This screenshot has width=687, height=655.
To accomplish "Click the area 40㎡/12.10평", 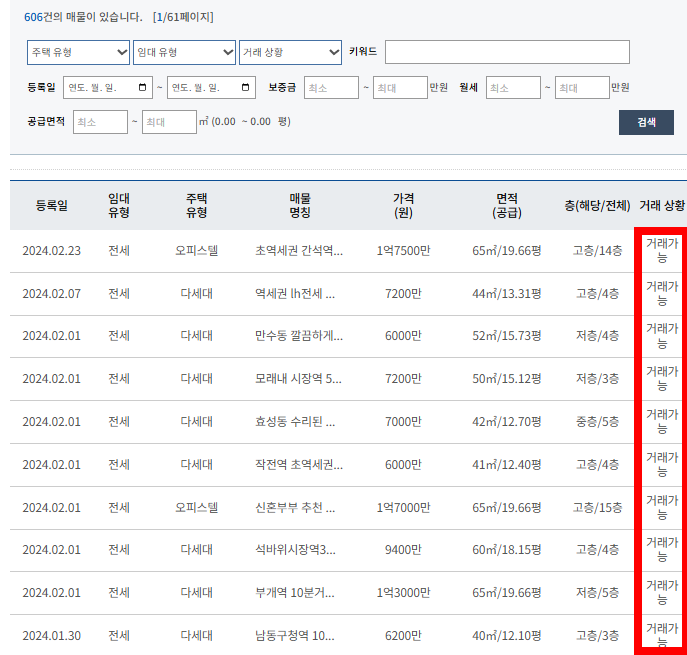I will click(507, 635).
